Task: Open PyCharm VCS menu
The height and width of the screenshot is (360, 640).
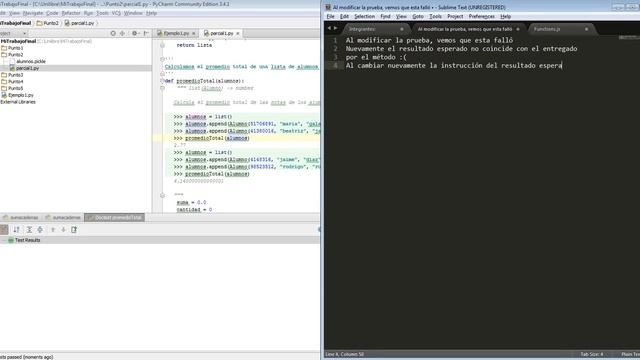Action: pyautogui.click(x=116, y=13)
